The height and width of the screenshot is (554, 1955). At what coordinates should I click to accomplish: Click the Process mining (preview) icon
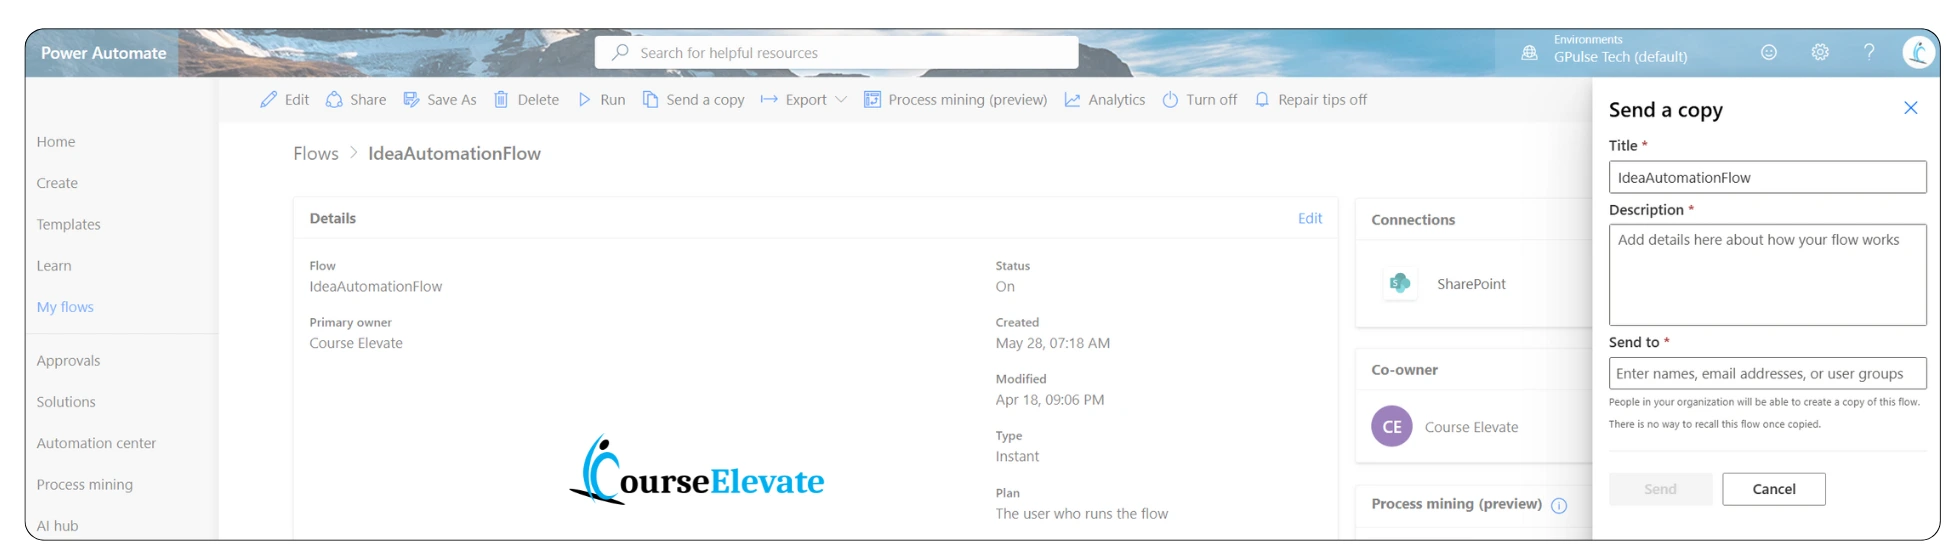(x=872, y=100)
